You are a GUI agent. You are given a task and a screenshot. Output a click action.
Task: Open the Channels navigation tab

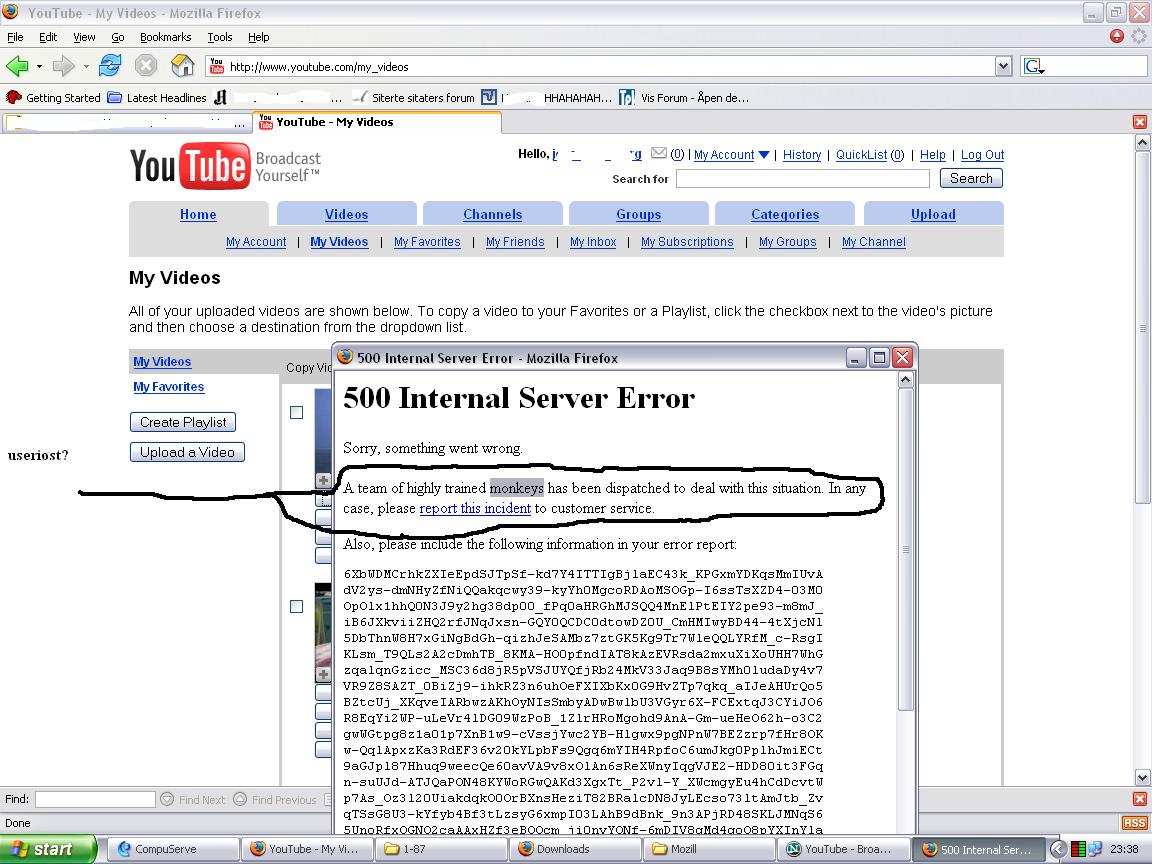(492, 215)
